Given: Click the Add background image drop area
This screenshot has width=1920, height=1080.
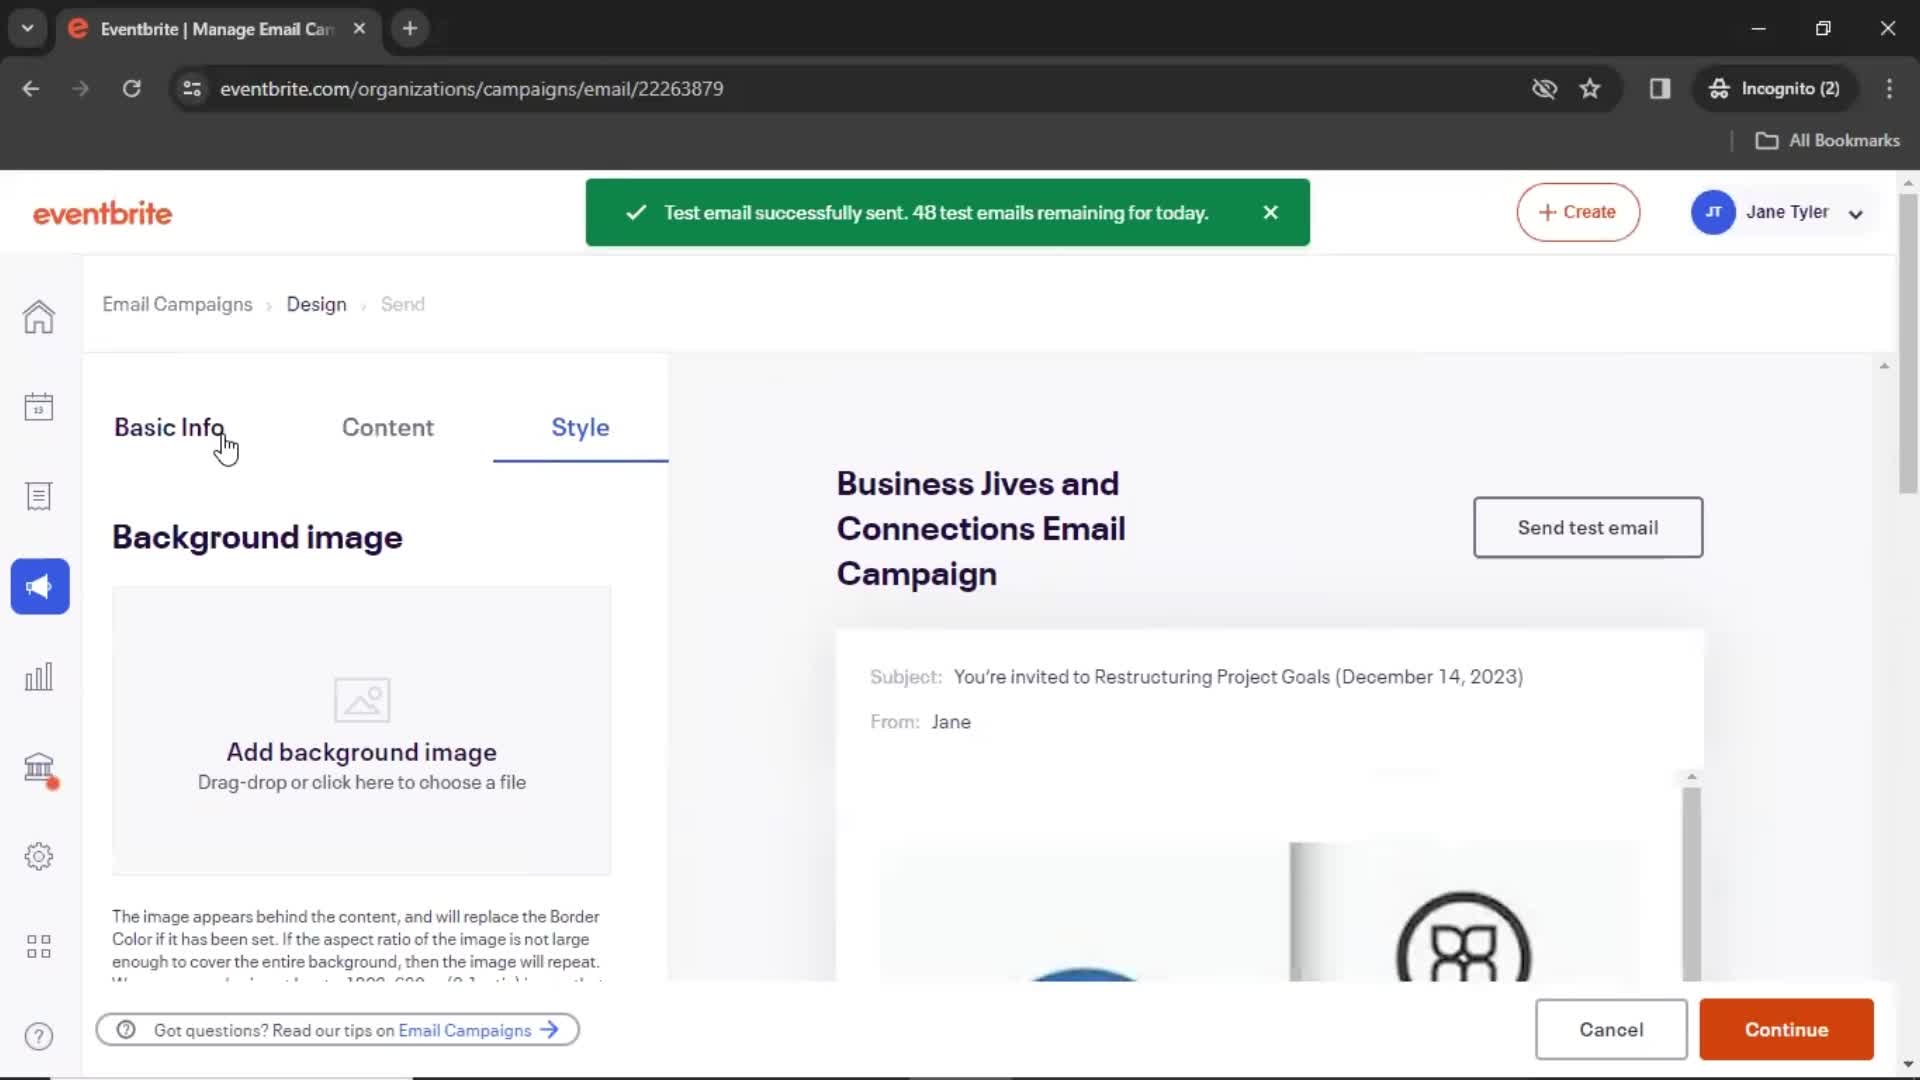Looking at the screenshot, I should click(362, 731).
